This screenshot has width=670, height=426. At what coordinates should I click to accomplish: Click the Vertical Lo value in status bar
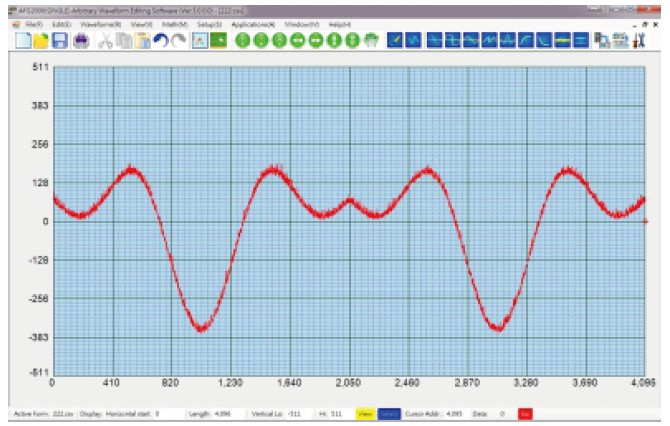[294, 414]
